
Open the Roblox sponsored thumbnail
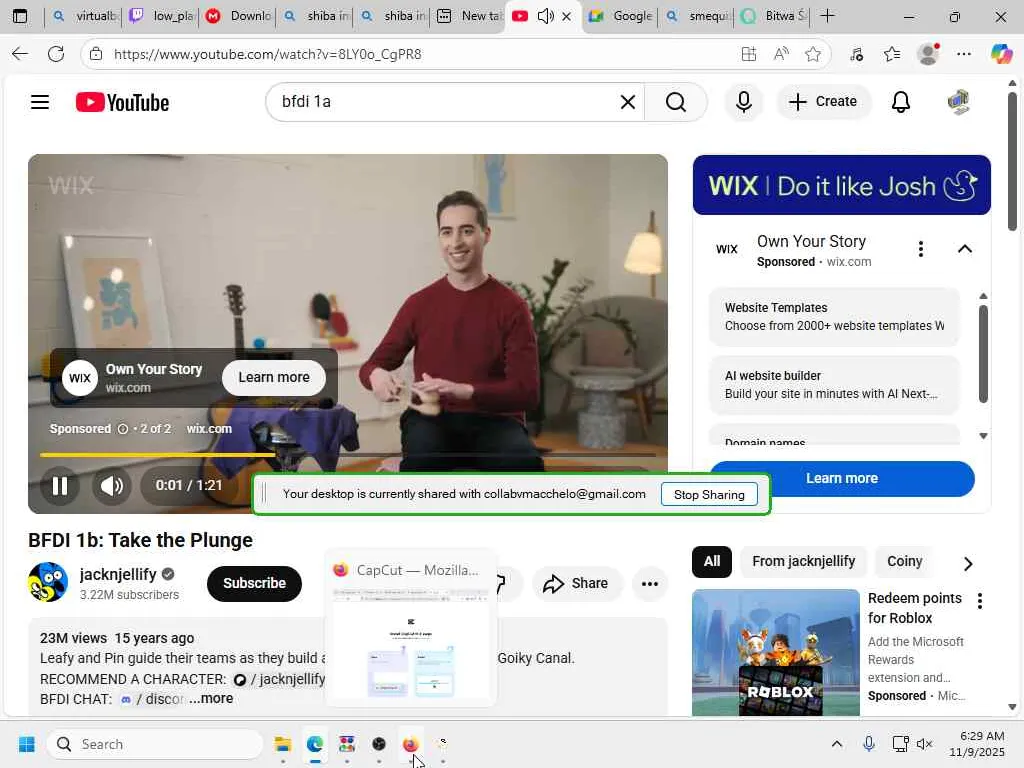coord(776,652)
